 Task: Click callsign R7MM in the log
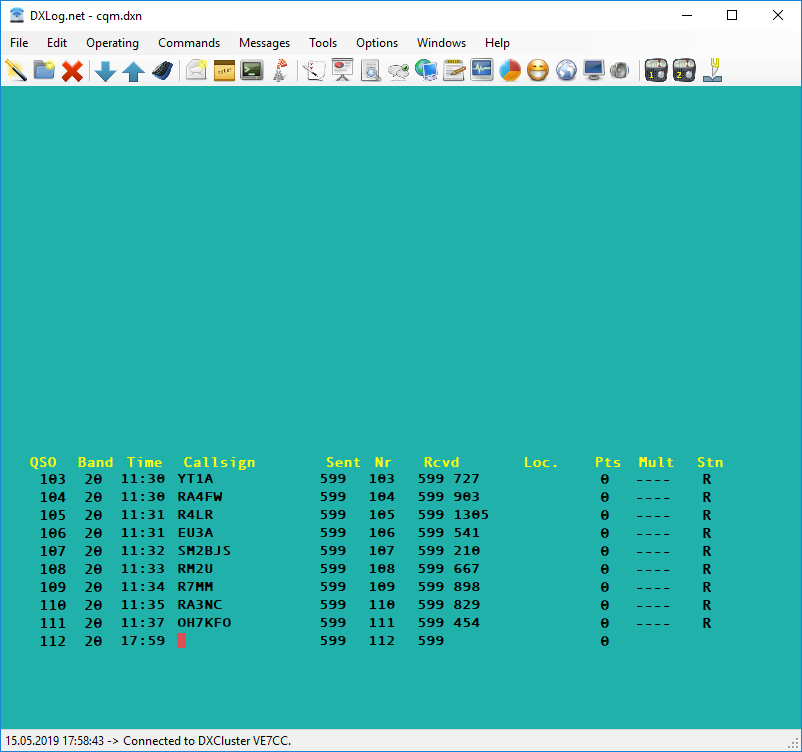tap(195, 587)
